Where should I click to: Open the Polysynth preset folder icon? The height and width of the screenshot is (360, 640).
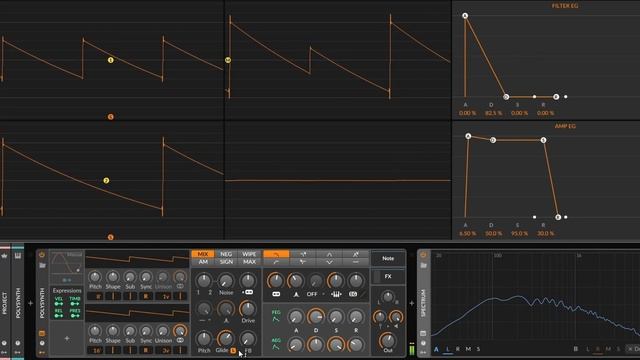(42, 265)
